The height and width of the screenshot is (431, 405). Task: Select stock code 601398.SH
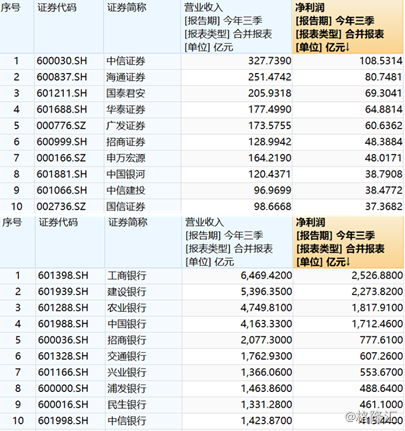click(63, 276)
